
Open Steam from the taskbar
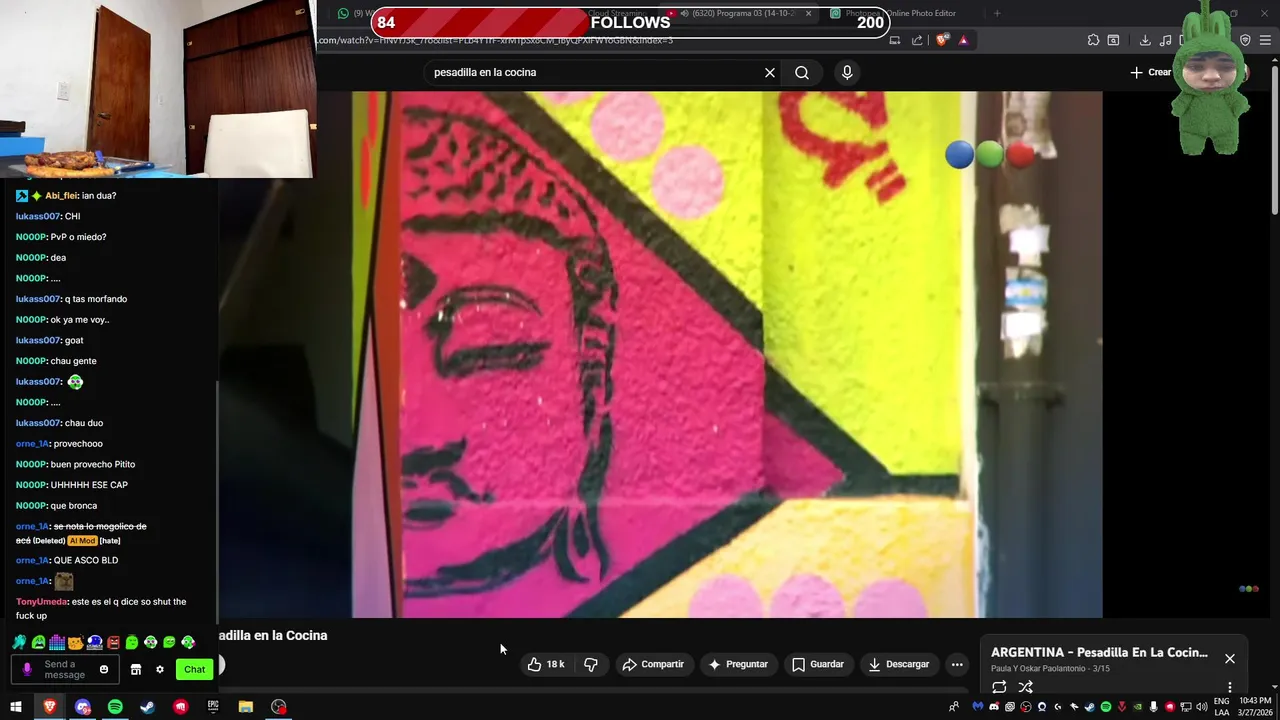(147, 707)
